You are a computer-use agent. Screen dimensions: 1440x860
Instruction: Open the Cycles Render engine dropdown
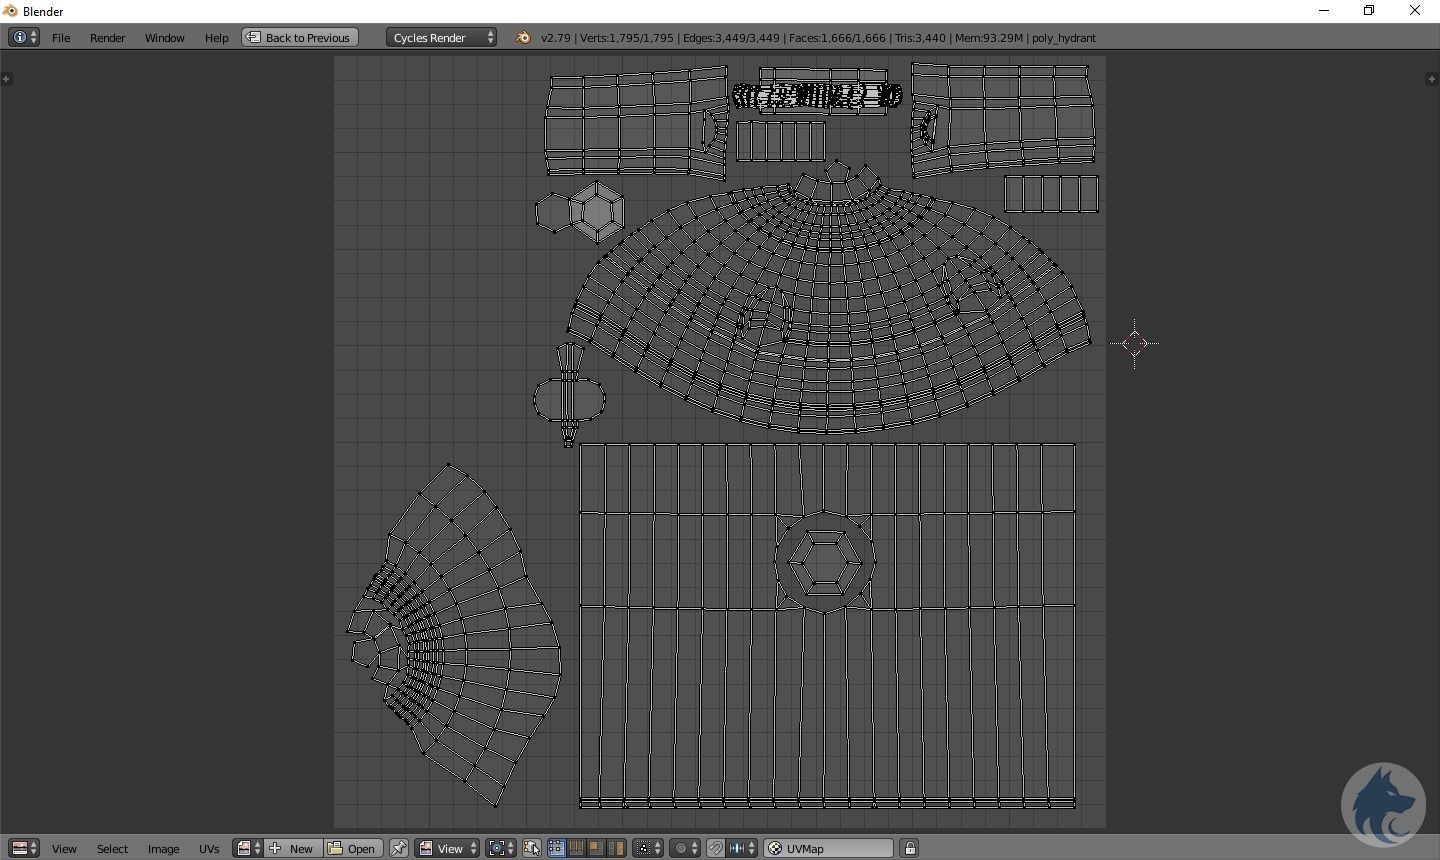(x=441, y=38)
